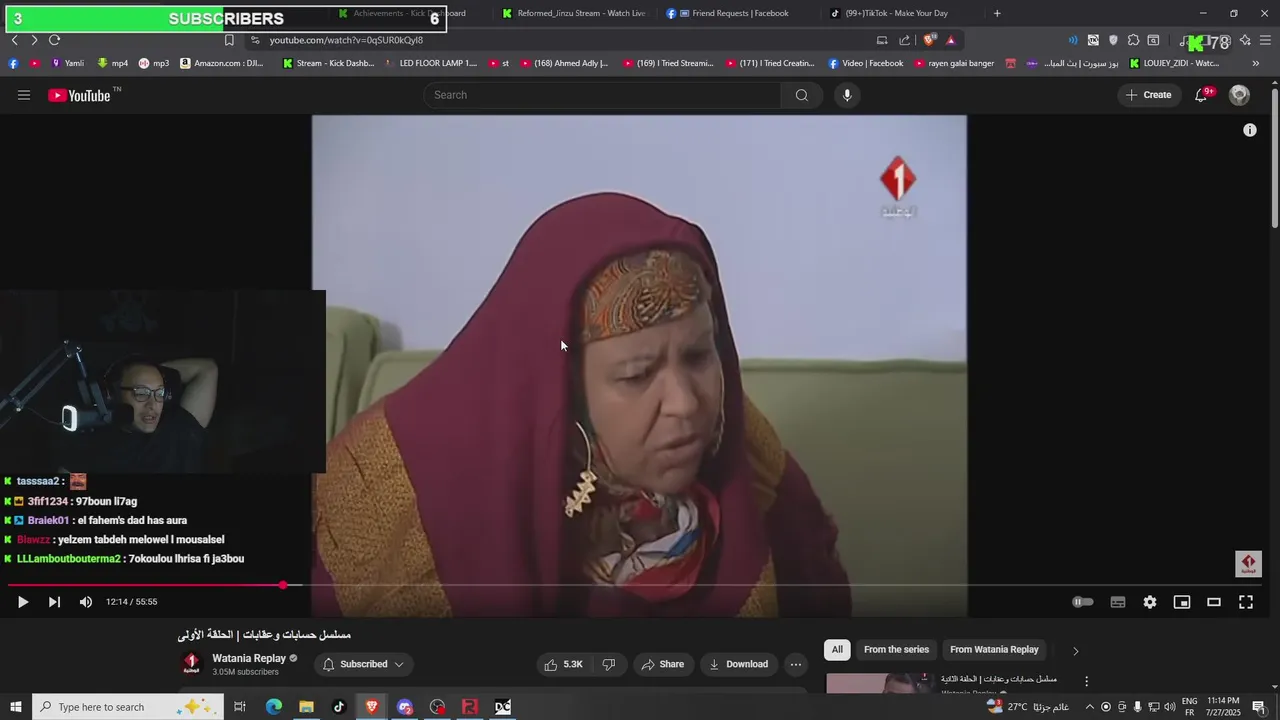Go forward in browser history

coord(34,40)
